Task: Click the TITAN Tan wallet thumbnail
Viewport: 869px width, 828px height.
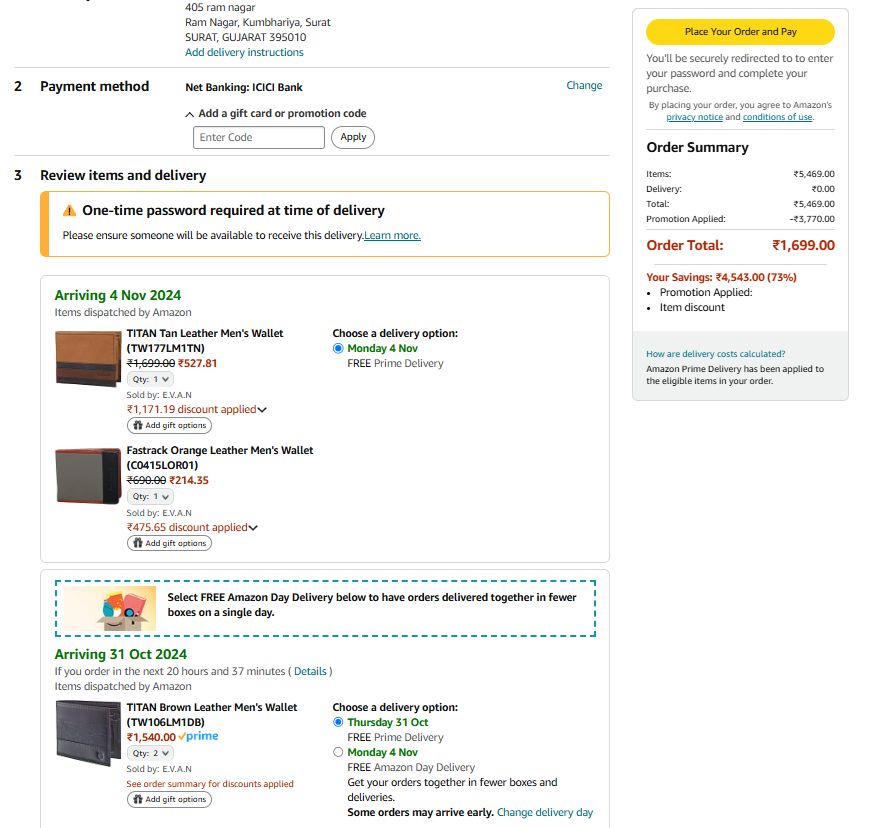Action: click(x=88, y=359)
